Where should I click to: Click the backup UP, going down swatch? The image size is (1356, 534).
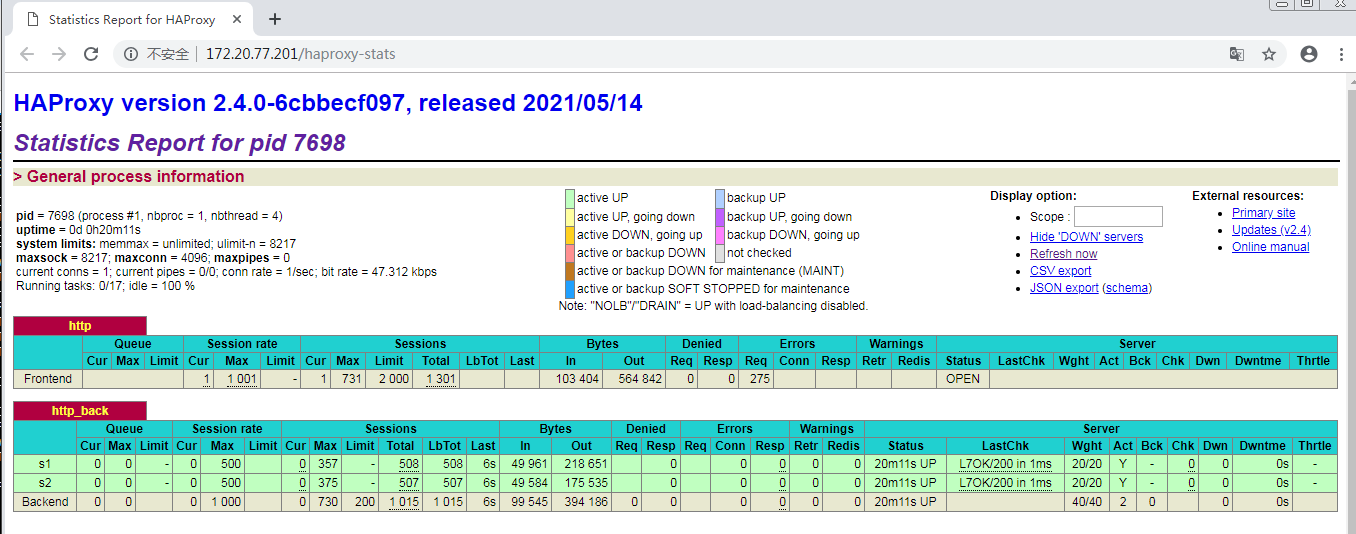tap(720, 216)
